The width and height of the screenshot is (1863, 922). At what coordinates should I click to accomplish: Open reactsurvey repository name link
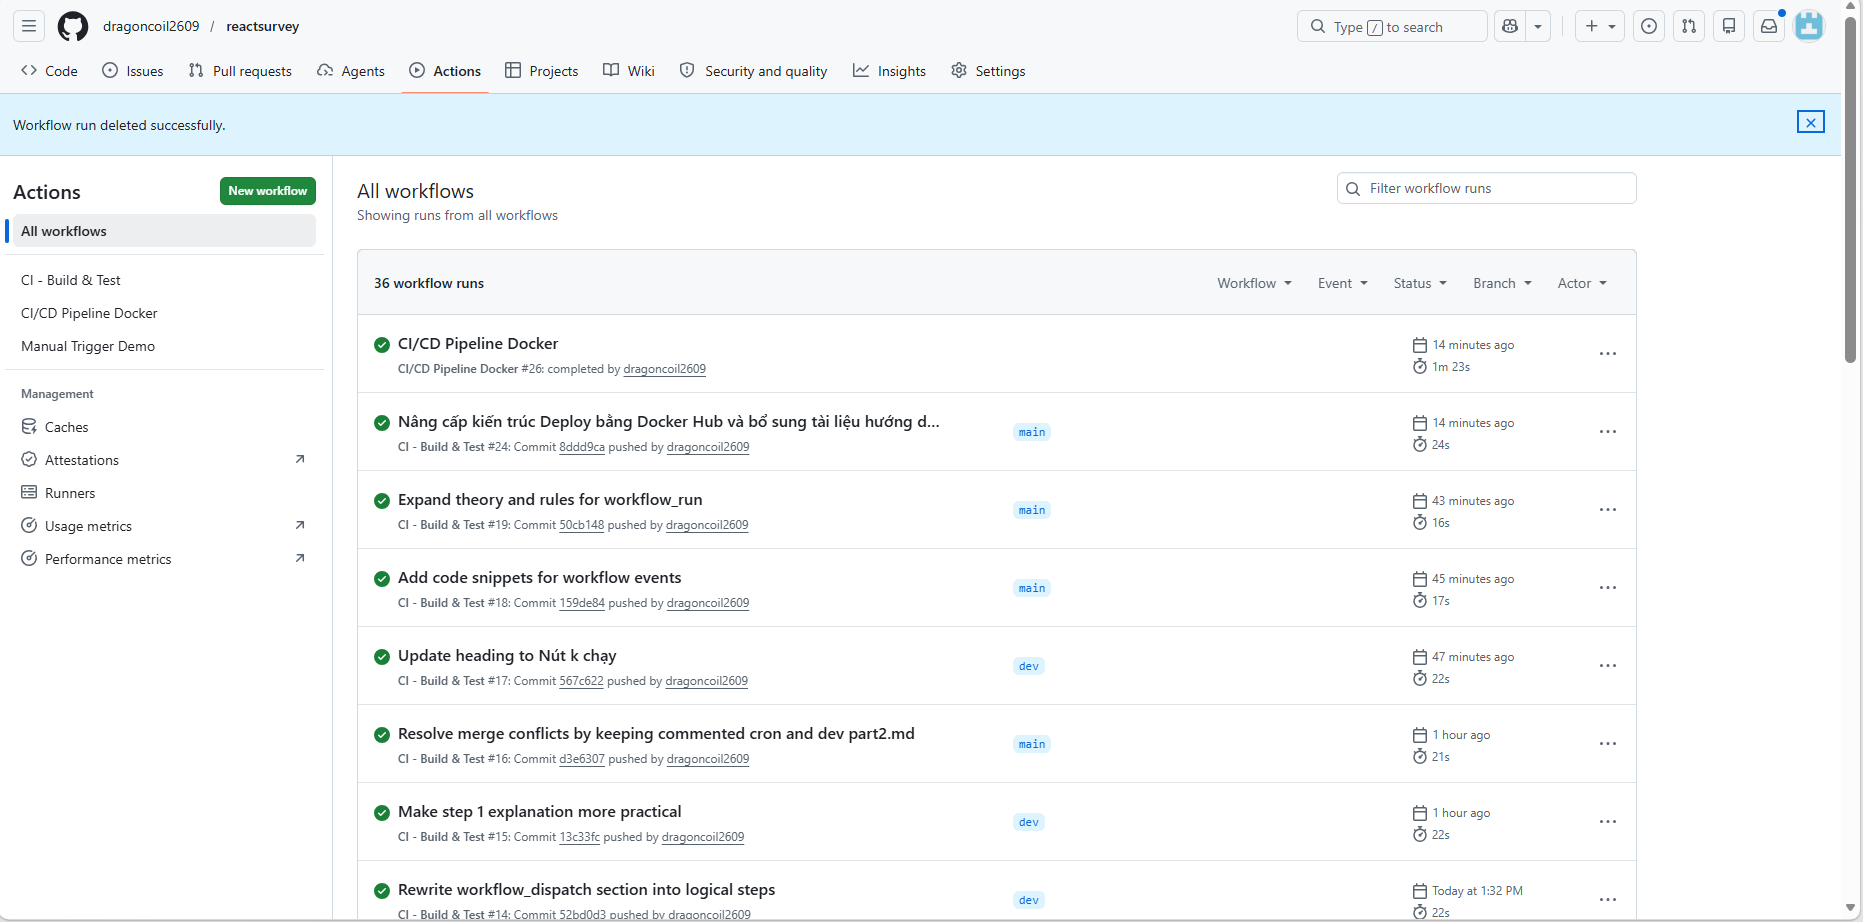click(x=263, y=26)
